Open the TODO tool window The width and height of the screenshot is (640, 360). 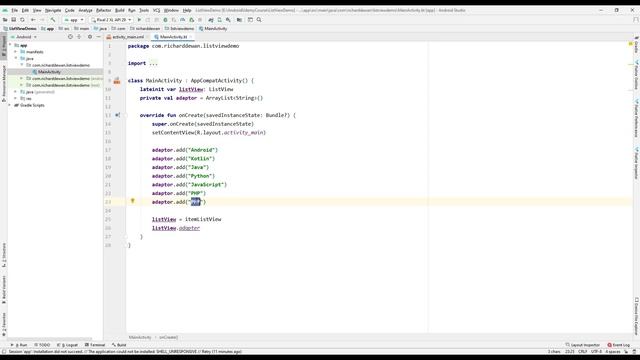(x=42, y=345)
